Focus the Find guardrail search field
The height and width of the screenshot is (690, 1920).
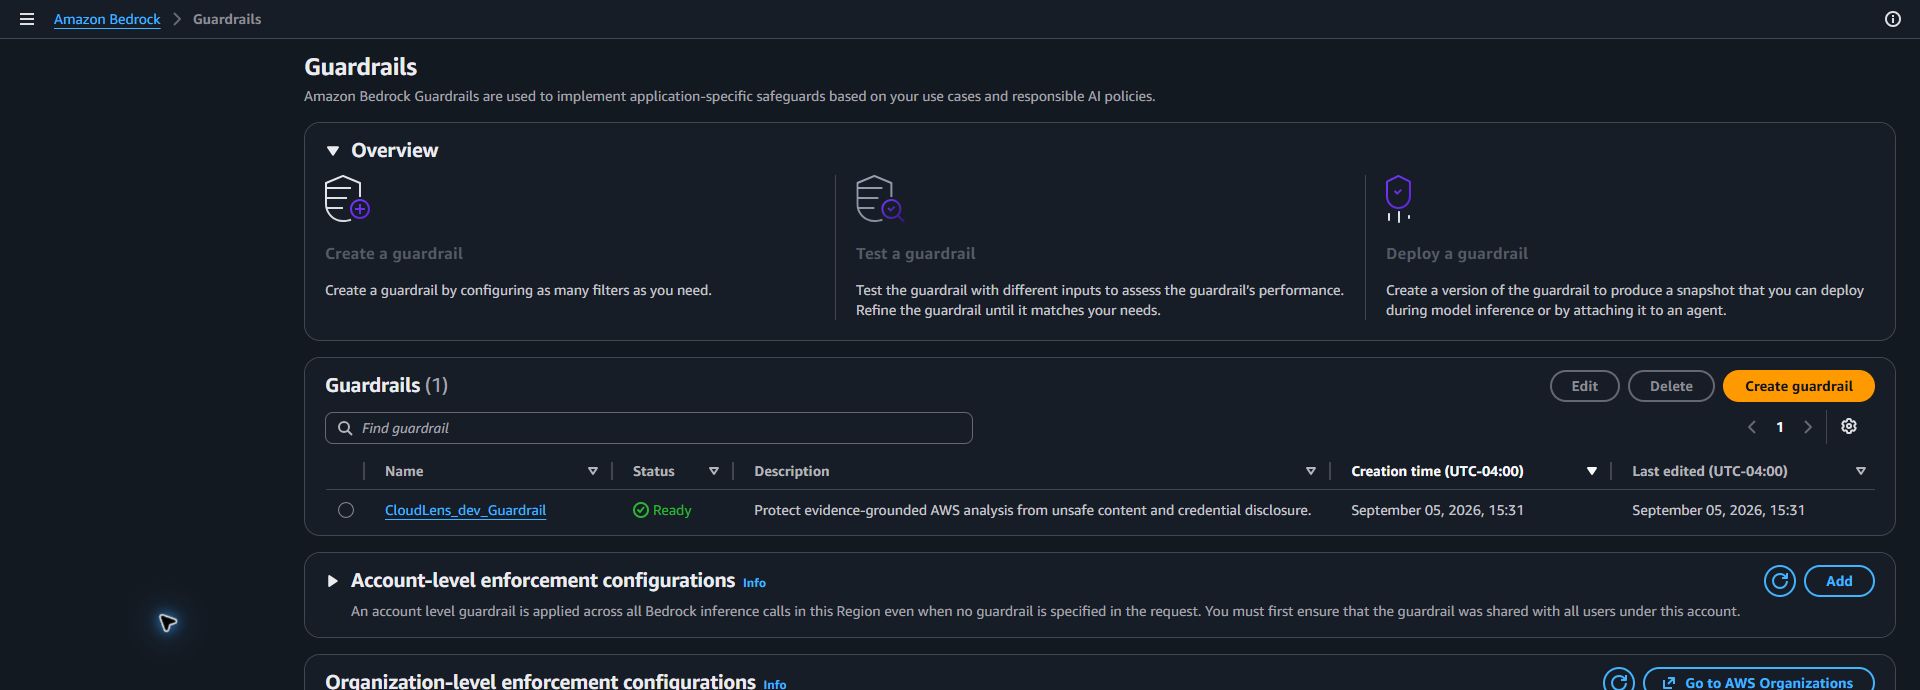(x=649, y=428)
